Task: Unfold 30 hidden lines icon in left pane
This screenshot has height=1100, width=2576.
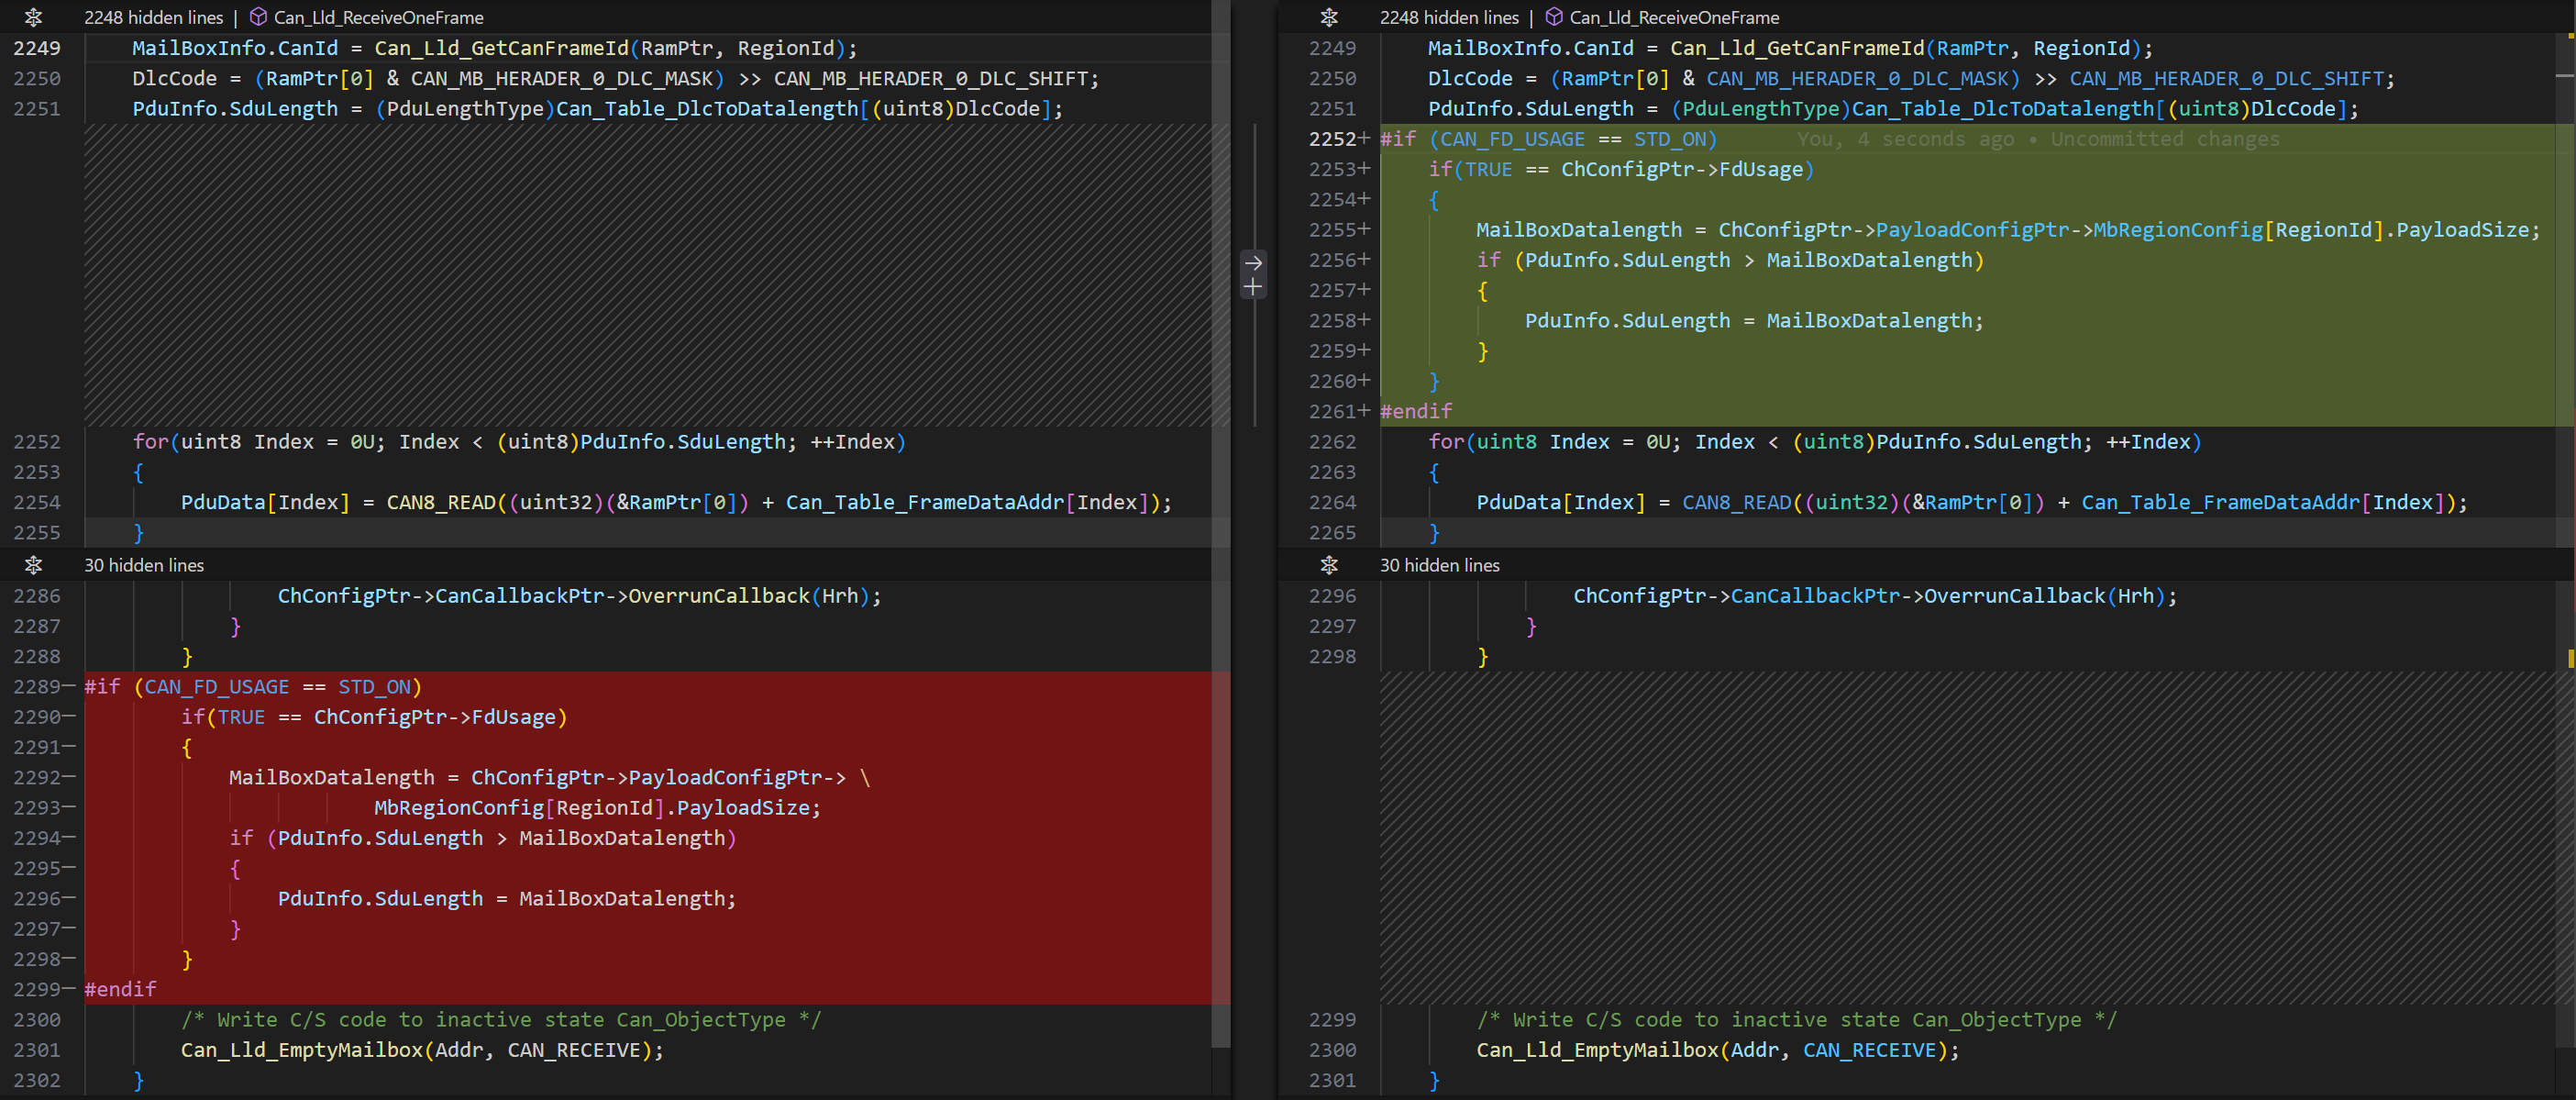Action: 33,565
